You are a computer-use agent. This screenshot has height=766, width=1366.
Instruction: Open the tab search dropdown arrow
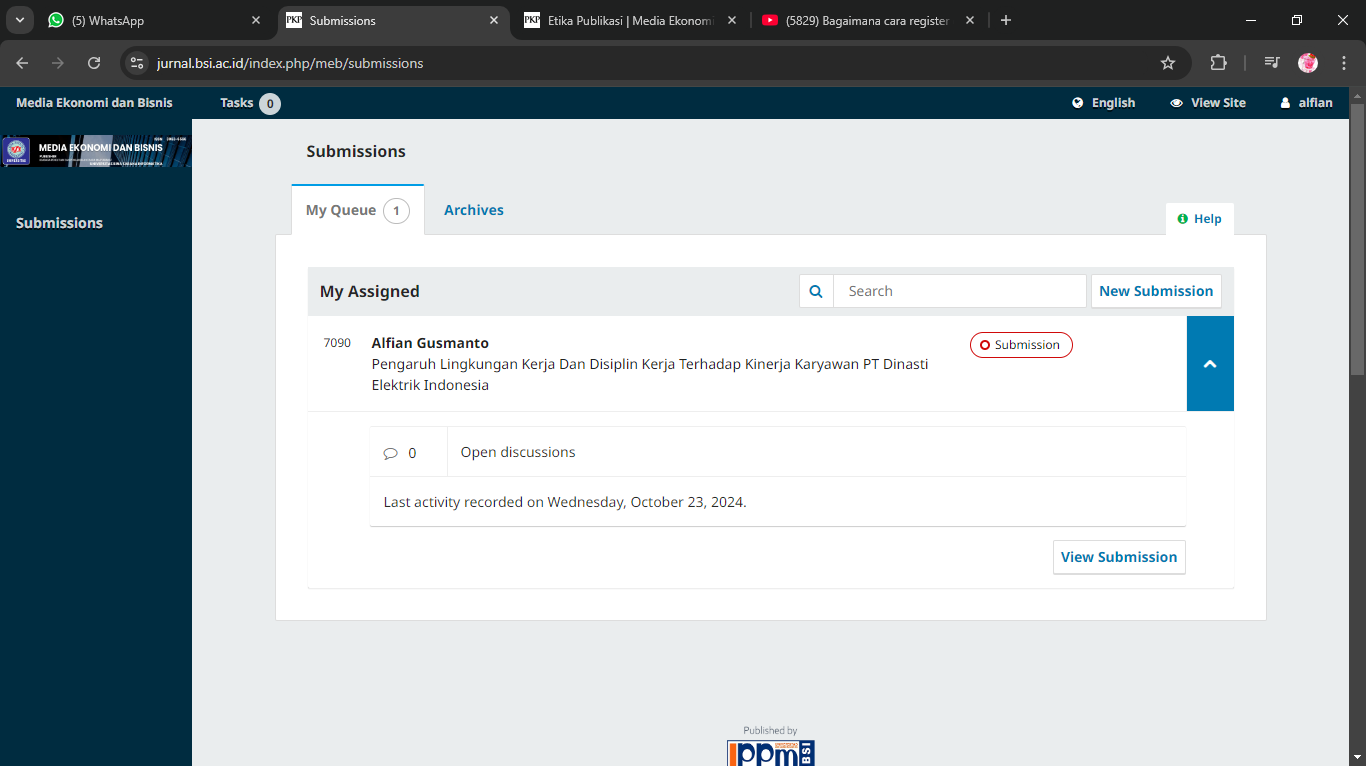(19, 20)
